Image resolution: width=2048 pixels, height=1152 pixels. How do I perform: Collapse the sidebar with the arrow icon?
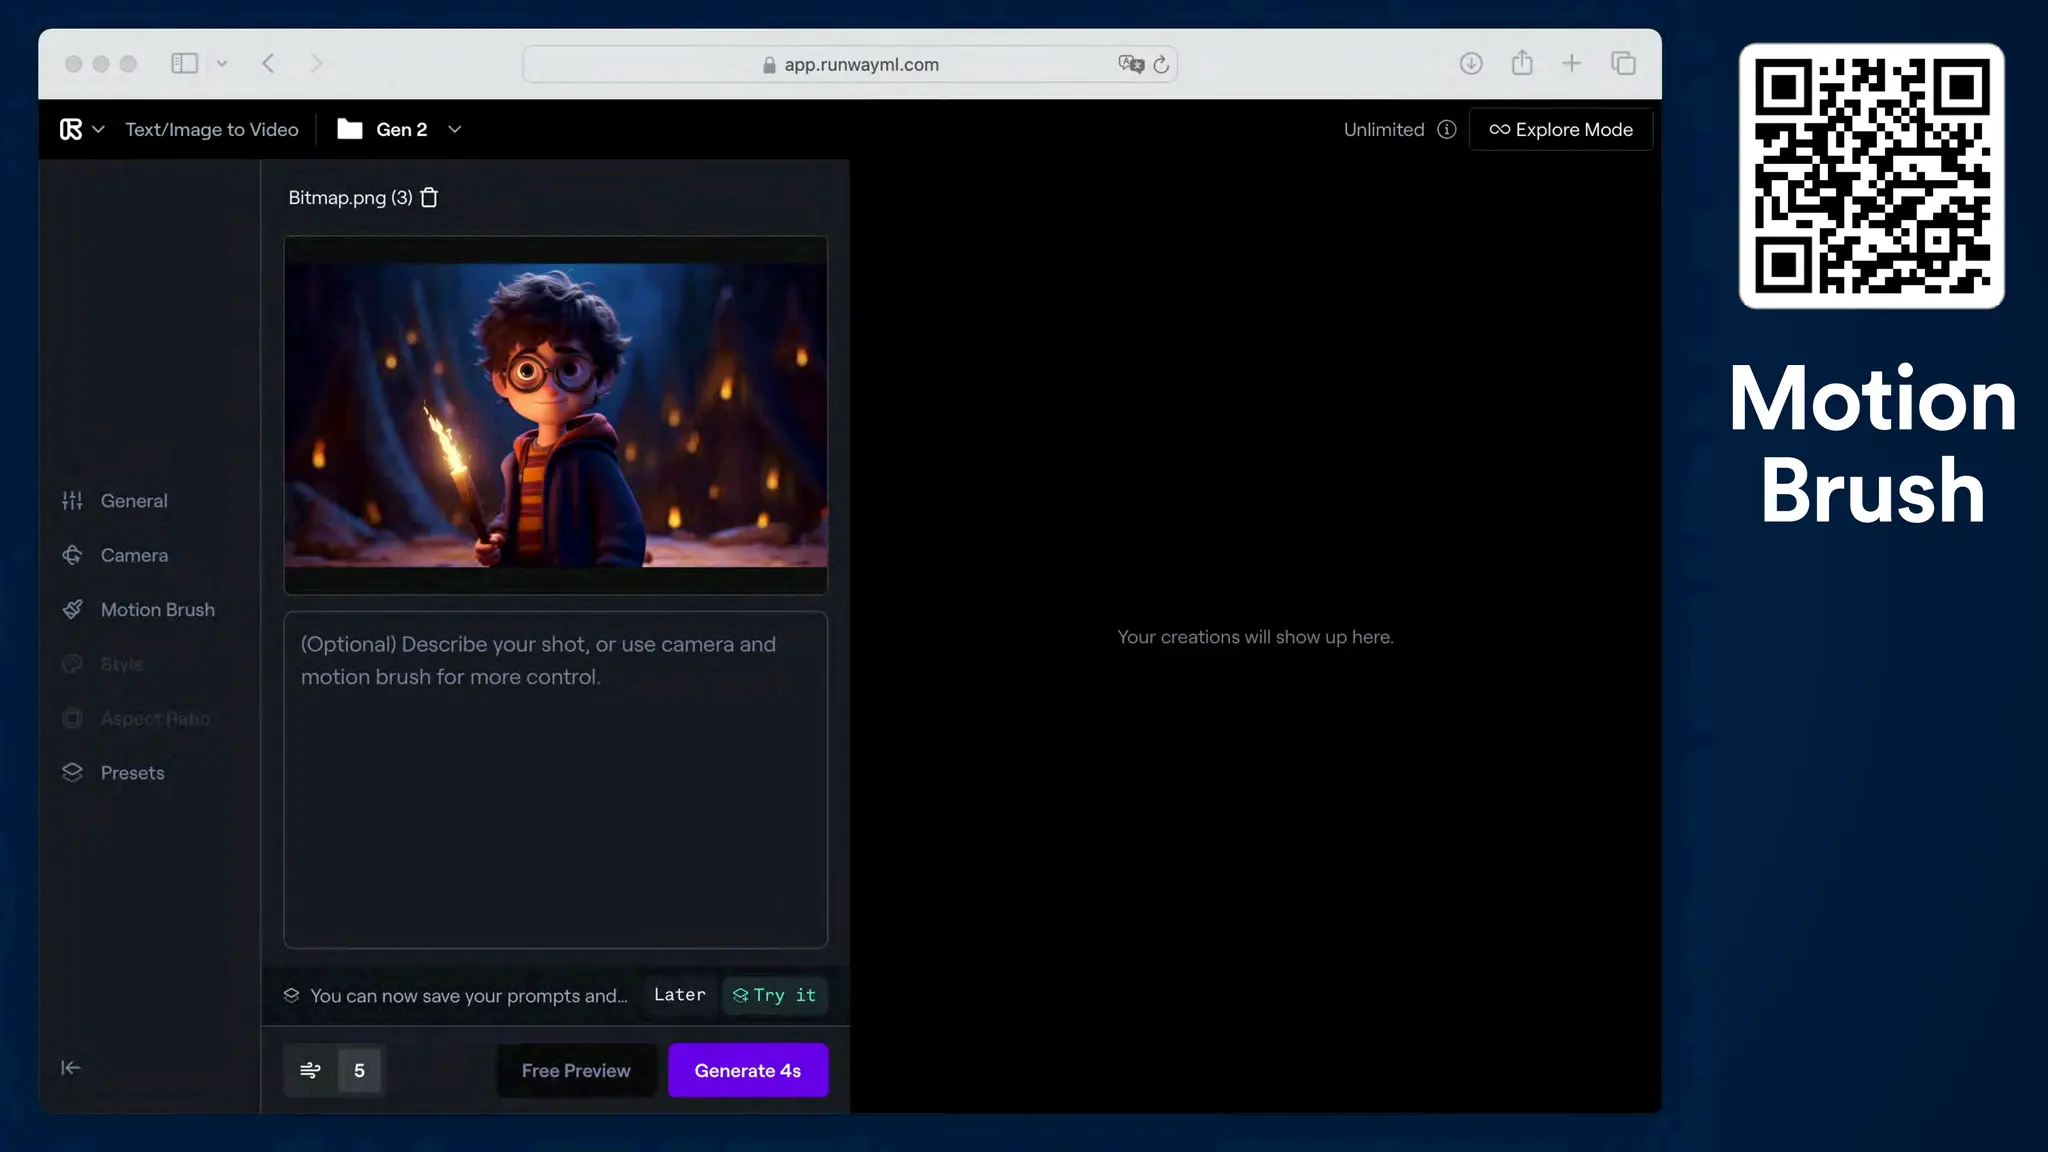click(x=70, y=1068)
